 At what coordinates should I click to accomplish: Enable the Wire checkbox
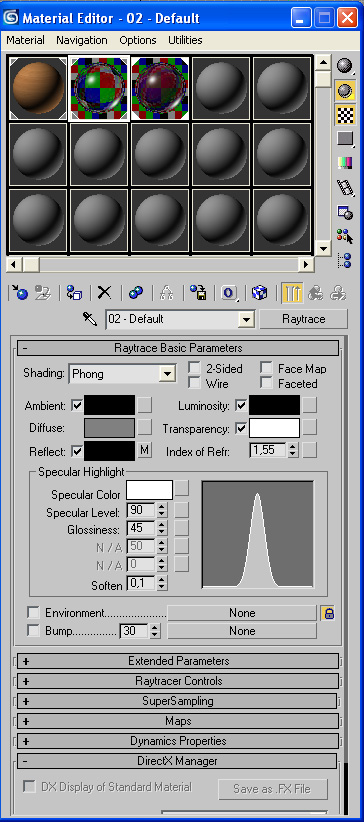click(x=195, y=383)
